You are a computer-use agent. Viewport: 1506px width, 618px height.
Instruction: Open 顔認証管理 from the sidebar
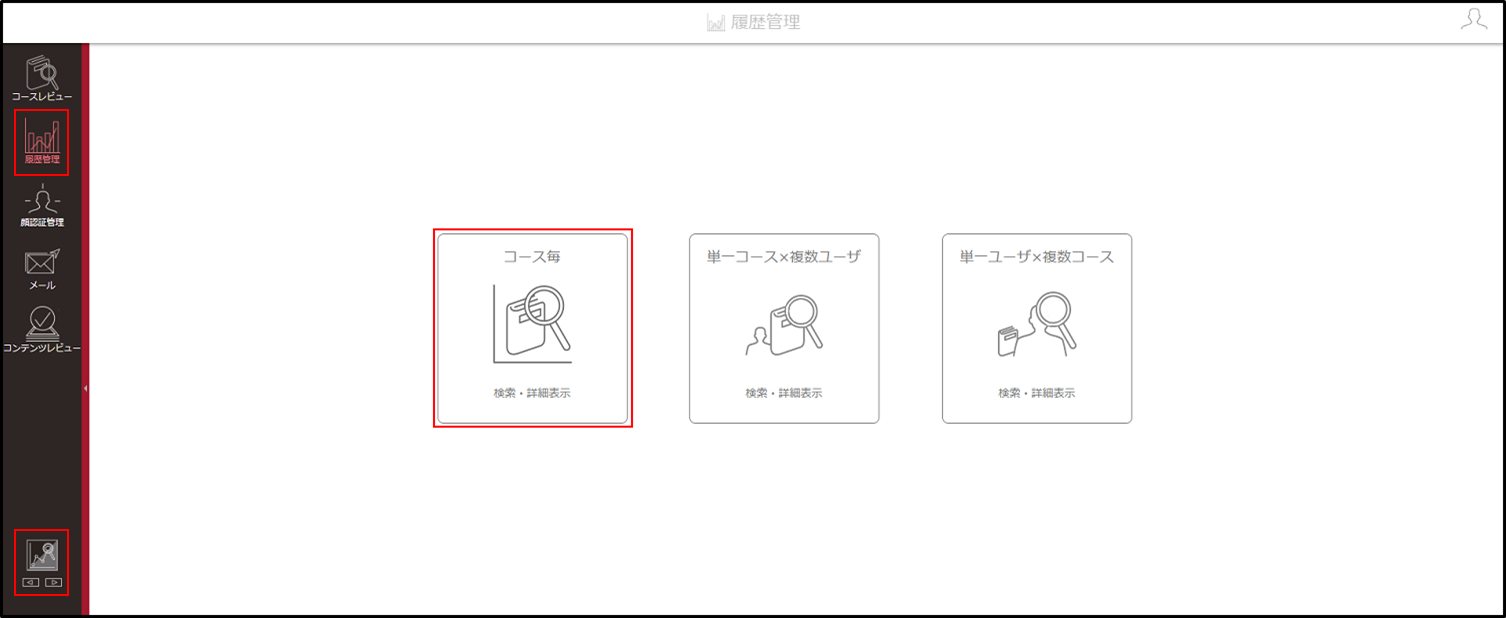(42, 206)
